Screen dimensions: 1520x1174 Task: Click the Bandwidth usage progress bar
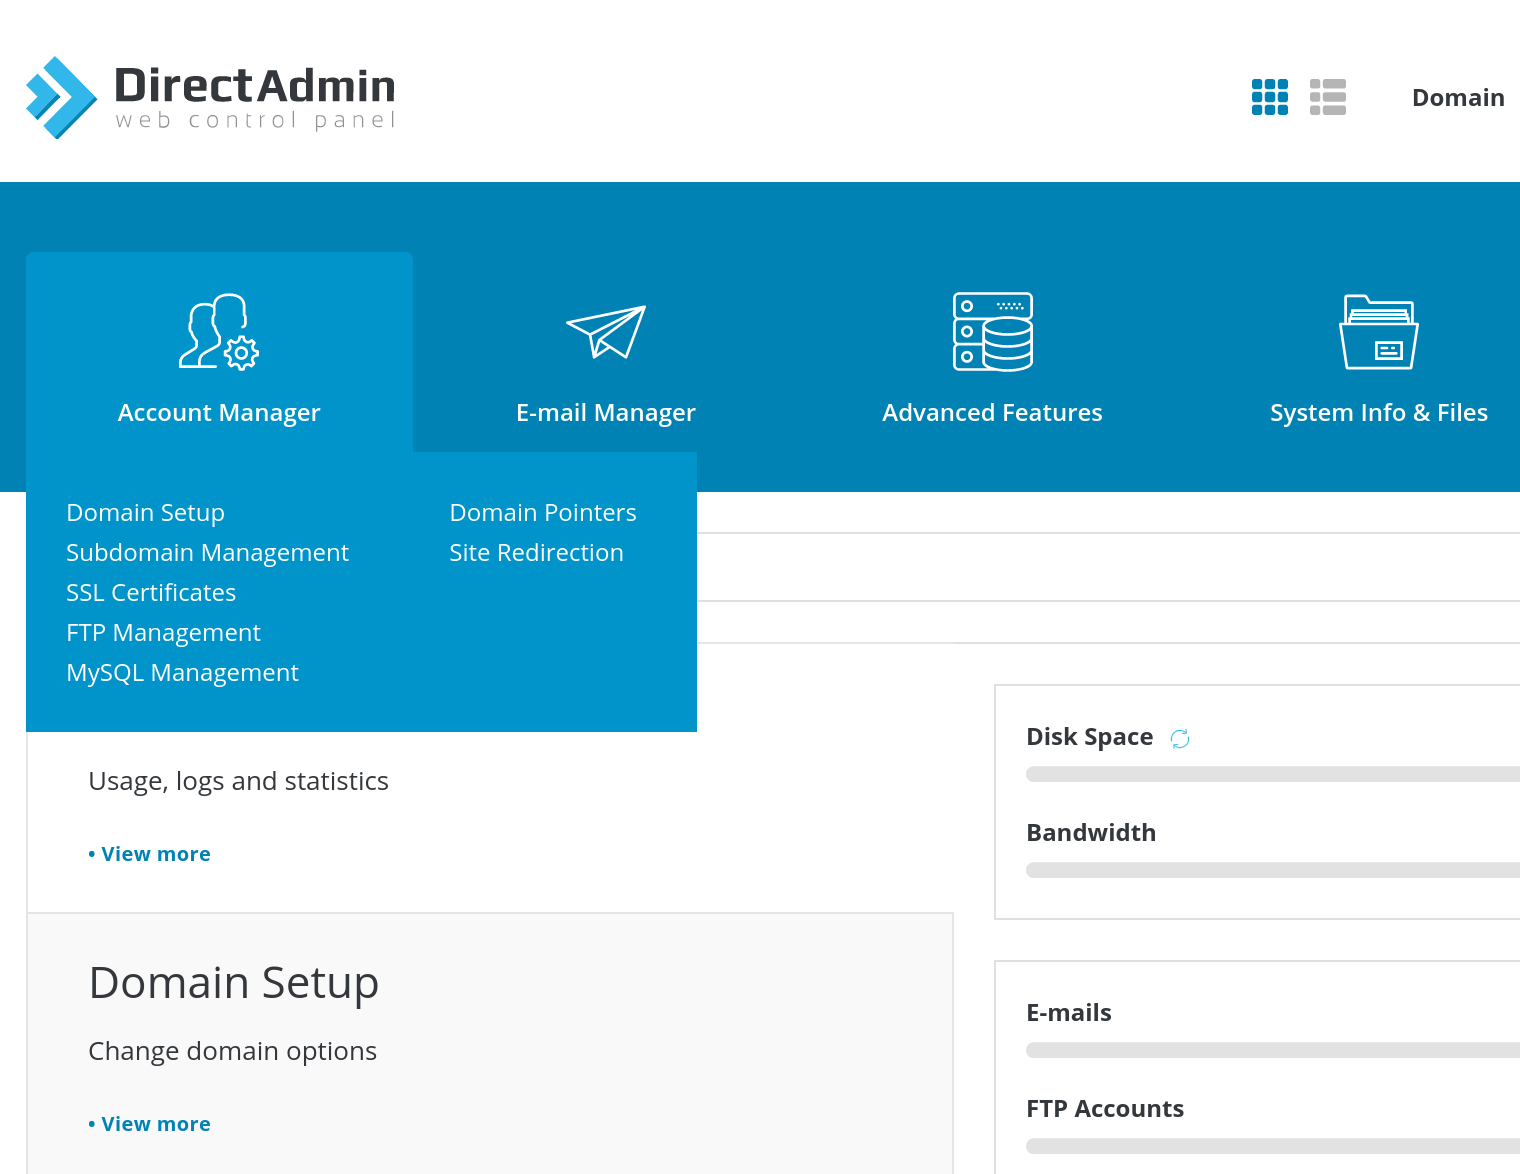[x=1272, y=870]
